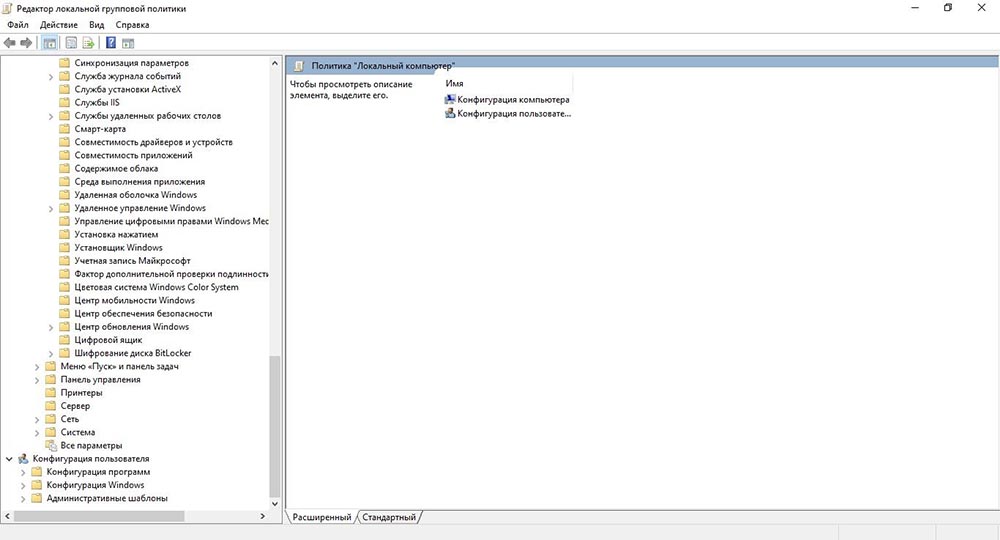The image size is (1000, 540).
Task: Expand the Шифрование диска BitLocker node
Action: [51, 354]
